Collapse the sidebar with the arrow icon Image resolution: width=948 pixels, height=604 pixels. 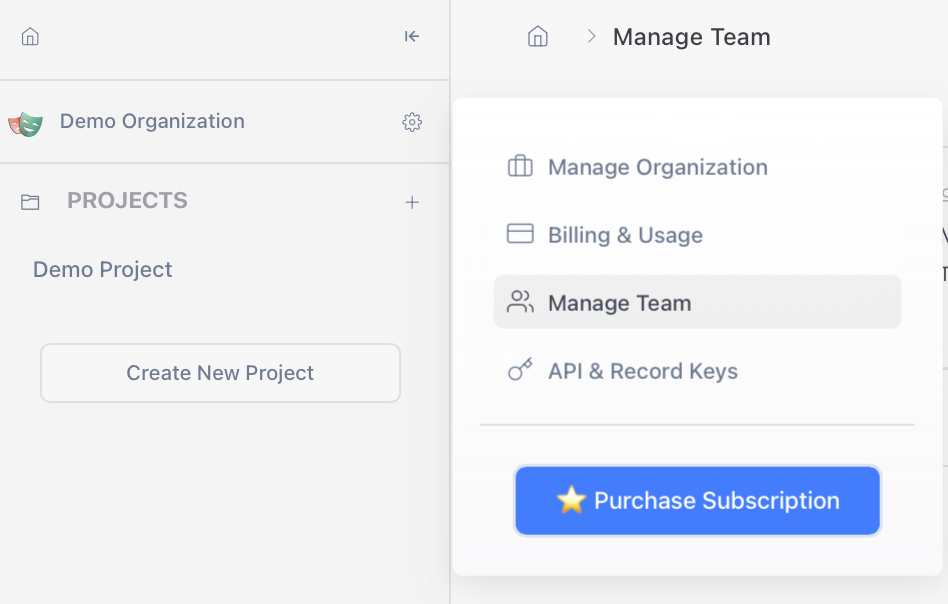pyautogui.click(x=412, y=37)
